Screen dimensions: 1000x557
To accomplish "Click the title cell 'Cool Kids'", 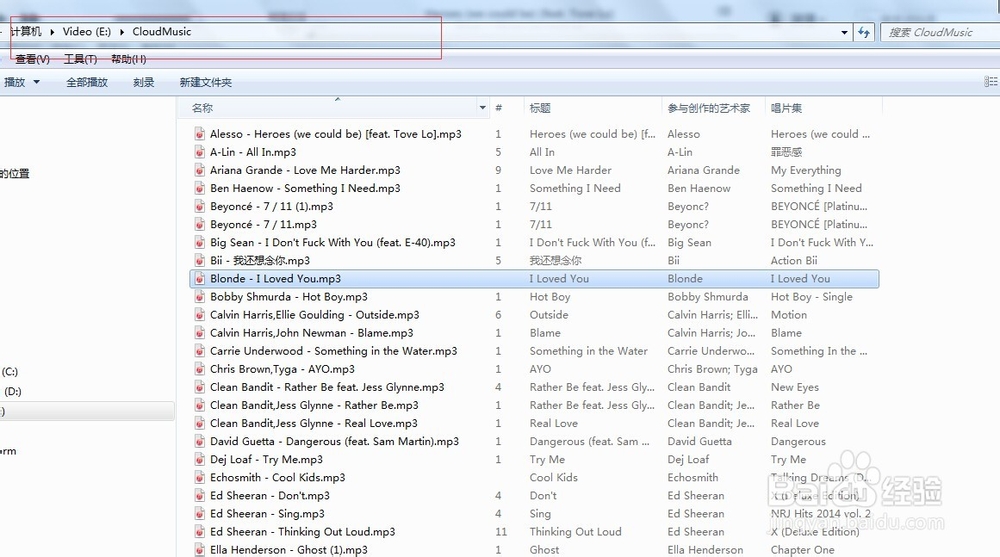I will (554, 477).
